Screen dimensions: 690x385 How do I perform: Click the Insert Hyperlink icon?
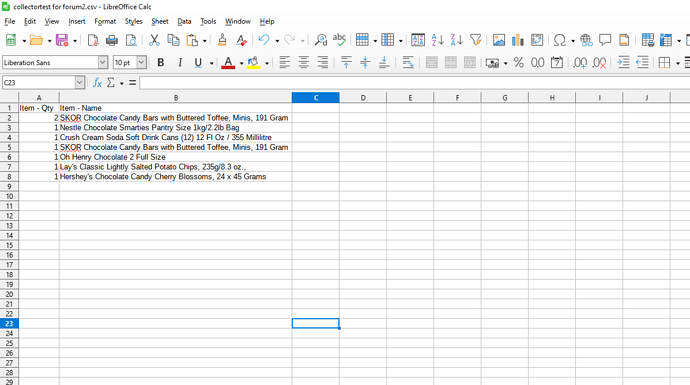586,40
